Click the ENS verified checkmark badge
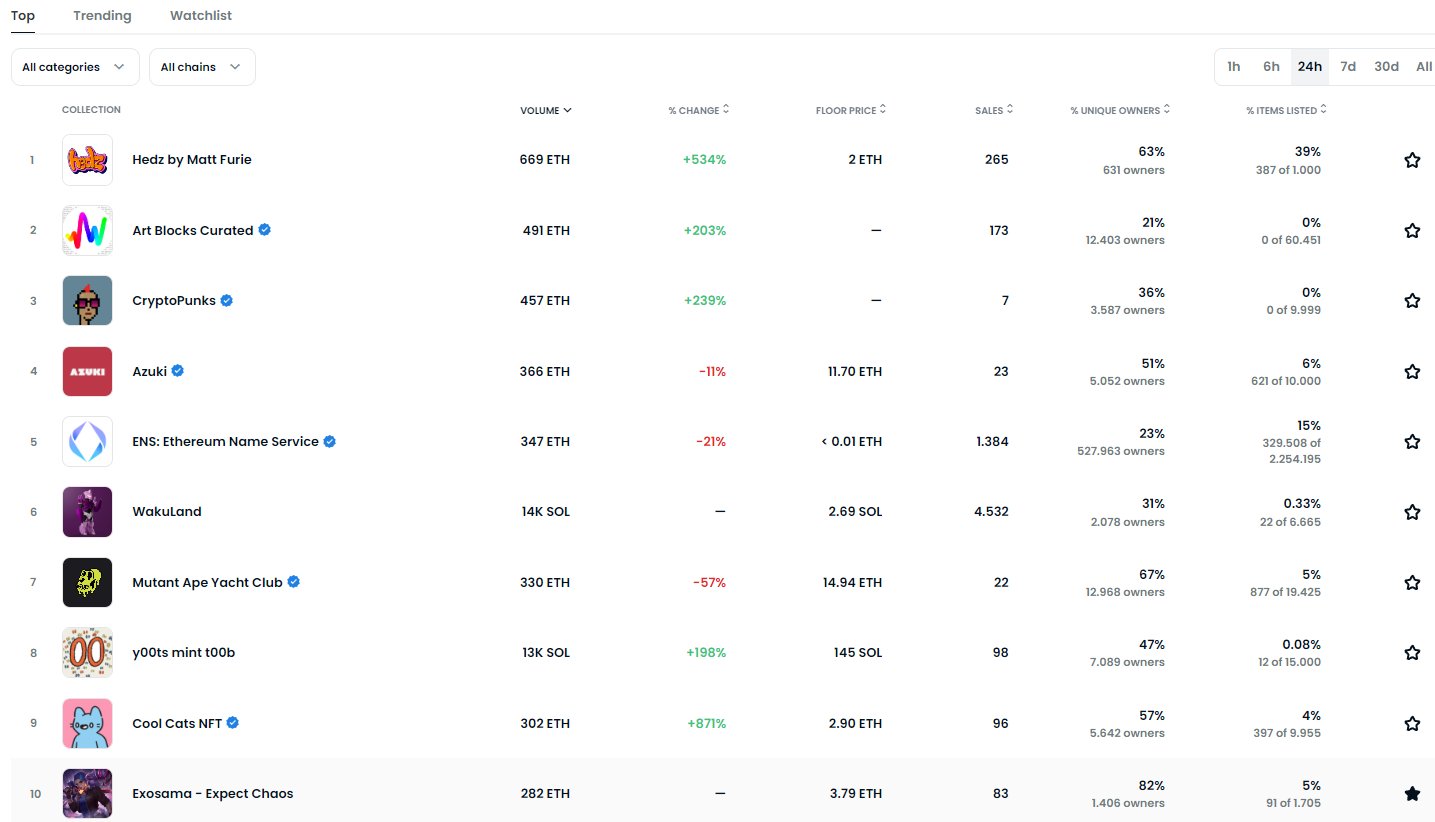Viewport: 1435px width, 822px height. pyautogui.click(x=329, y=441)
